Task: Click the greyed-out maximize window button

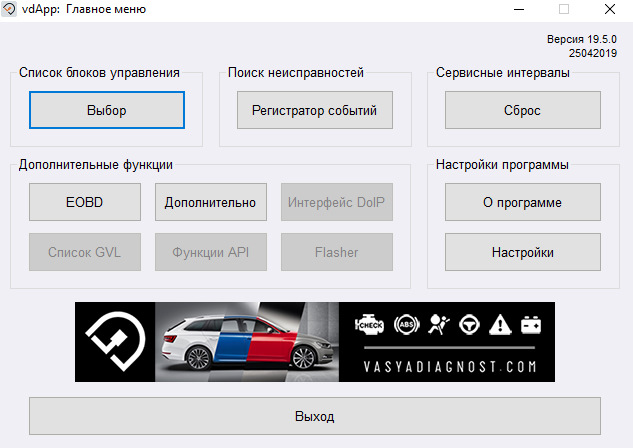Action: coord(564,9)
